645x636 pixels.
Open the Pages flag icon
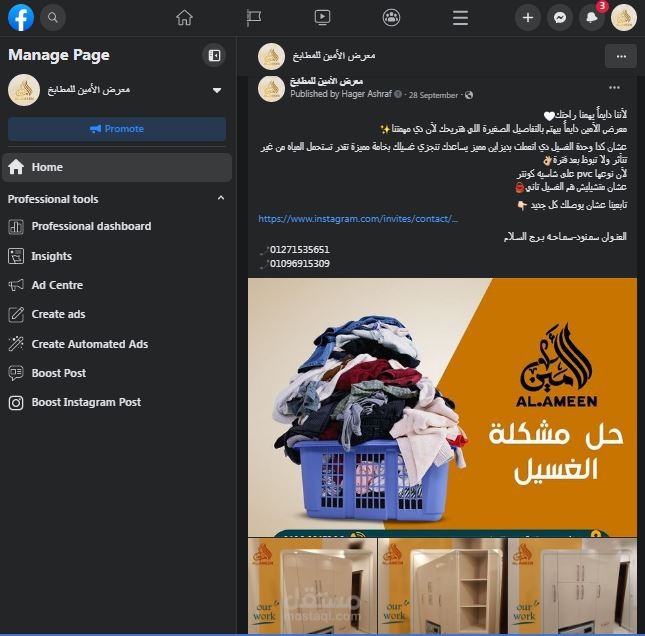(253, 18)
